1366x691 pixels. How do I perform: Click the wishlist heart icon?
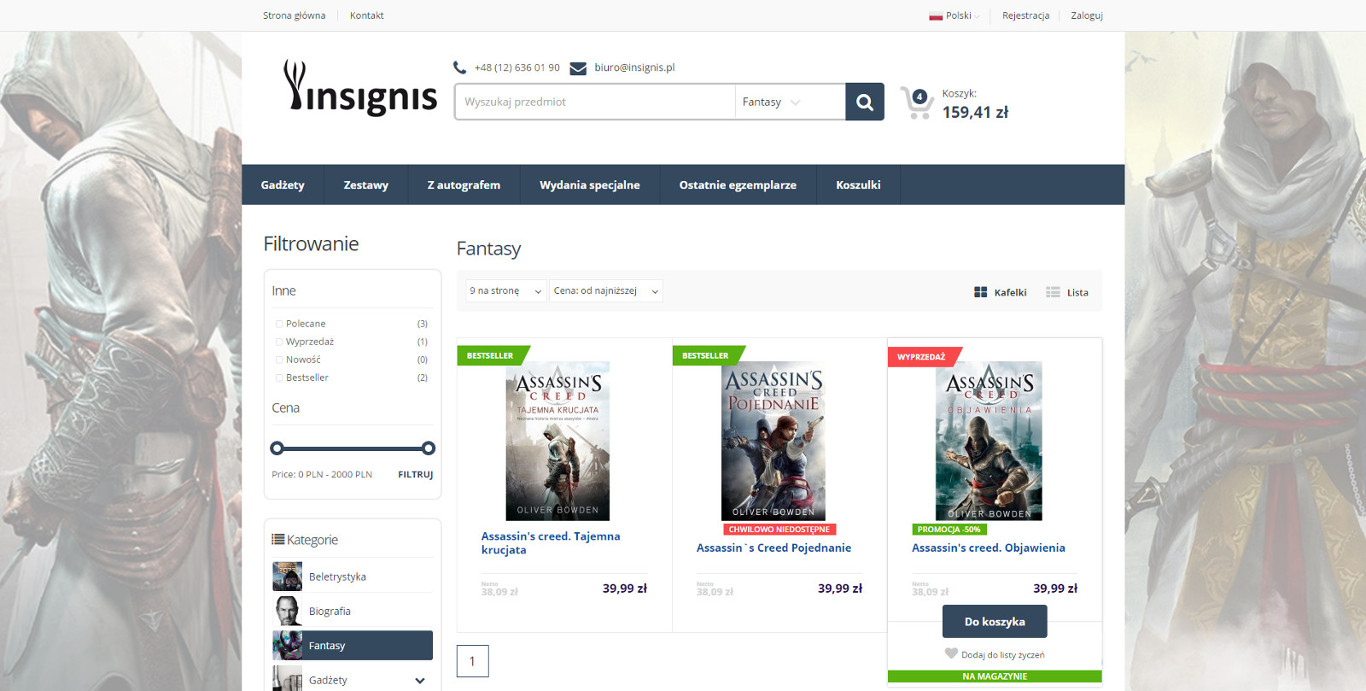coord(951,654)
